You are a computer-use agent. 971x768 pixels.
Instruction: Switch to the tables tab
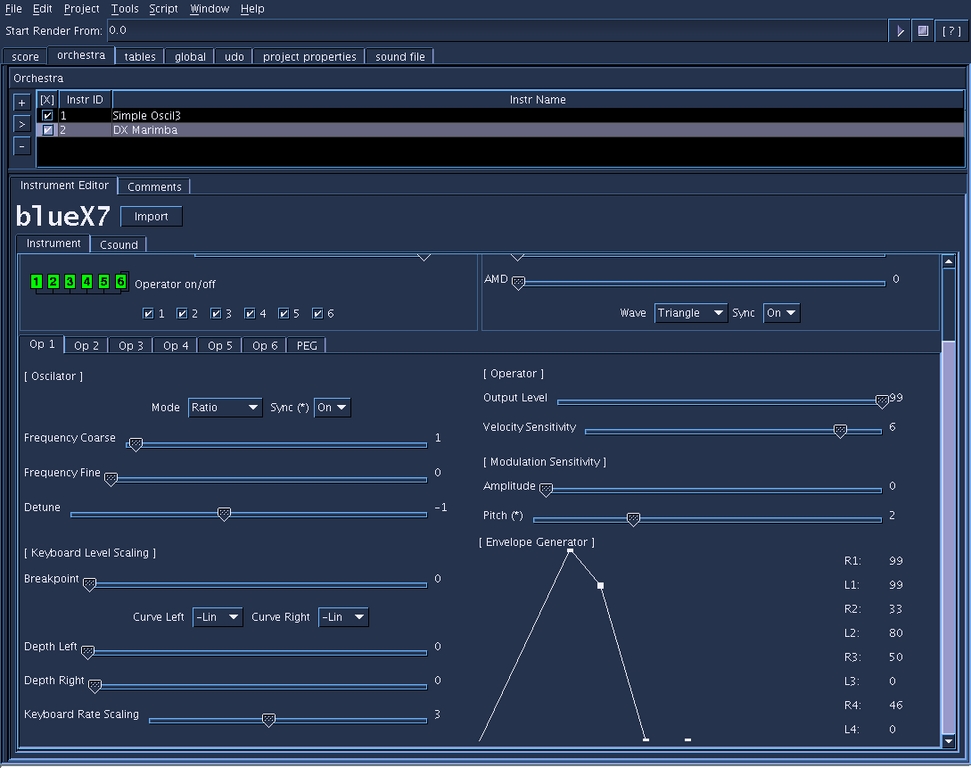pyautogui.click(x=139, y=57)
